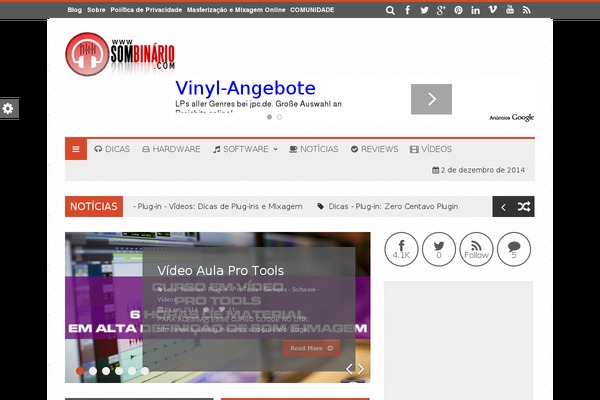
Task: Open the NOTÍCIAS menu item
Action: (x=314, y=149)
